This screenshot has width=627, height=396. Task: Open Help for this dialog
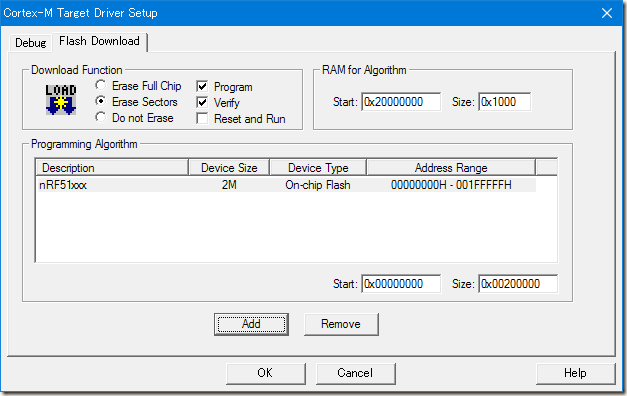click(575, 373)
